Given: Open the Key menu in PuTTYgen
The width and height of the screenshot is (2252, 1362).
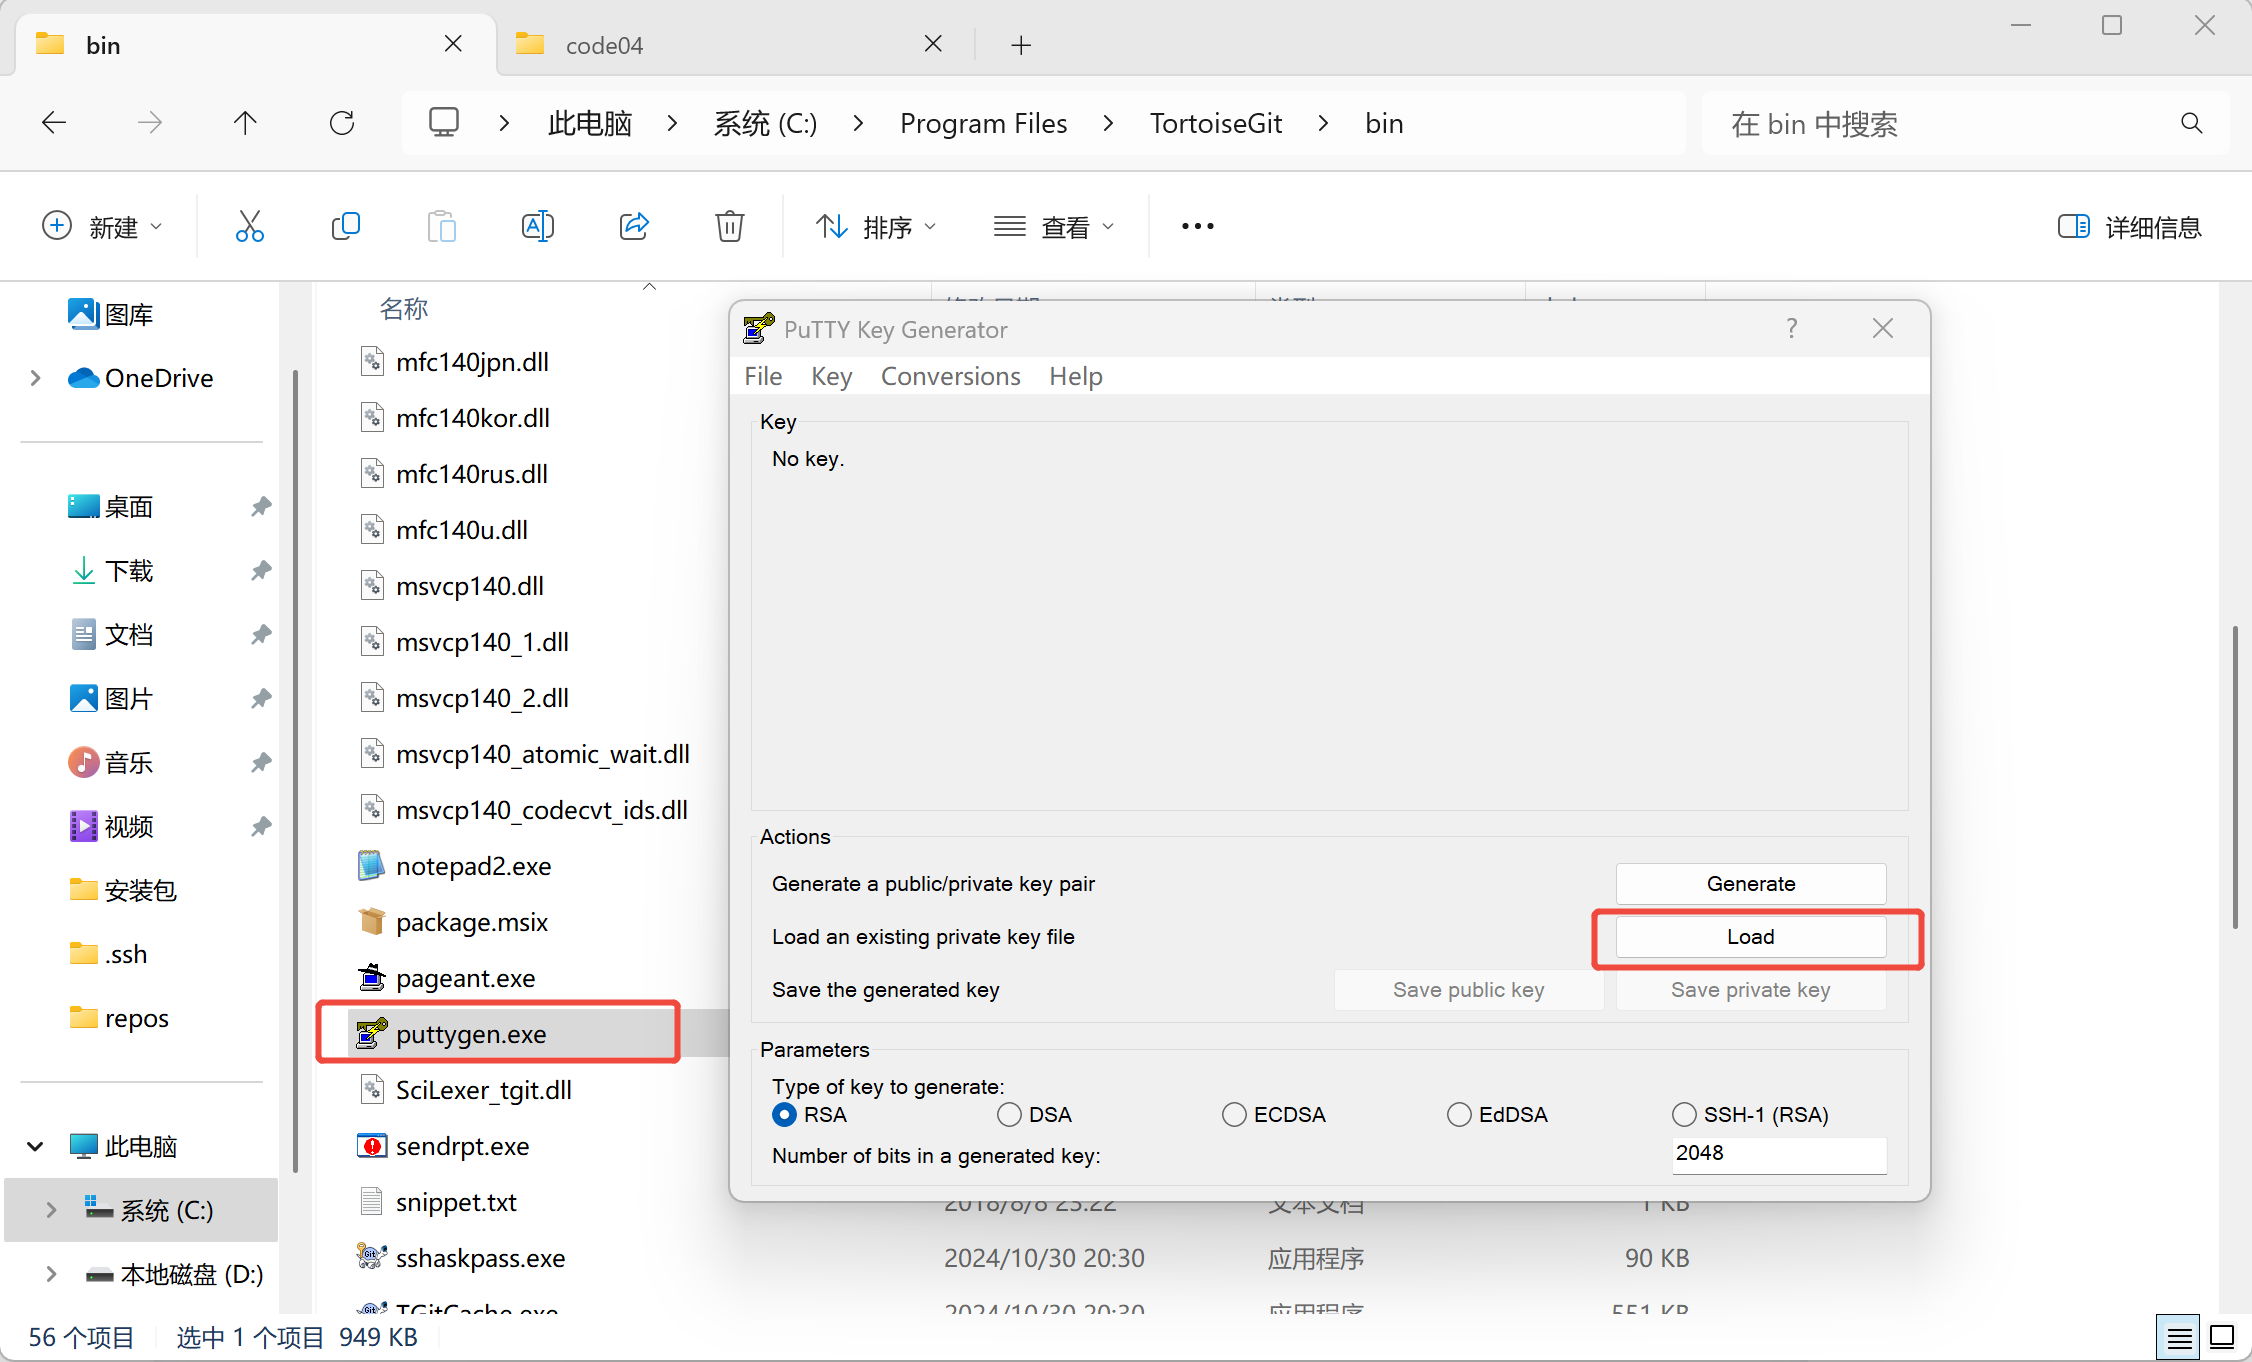Looking at the screenshot, I should (831, 376).
